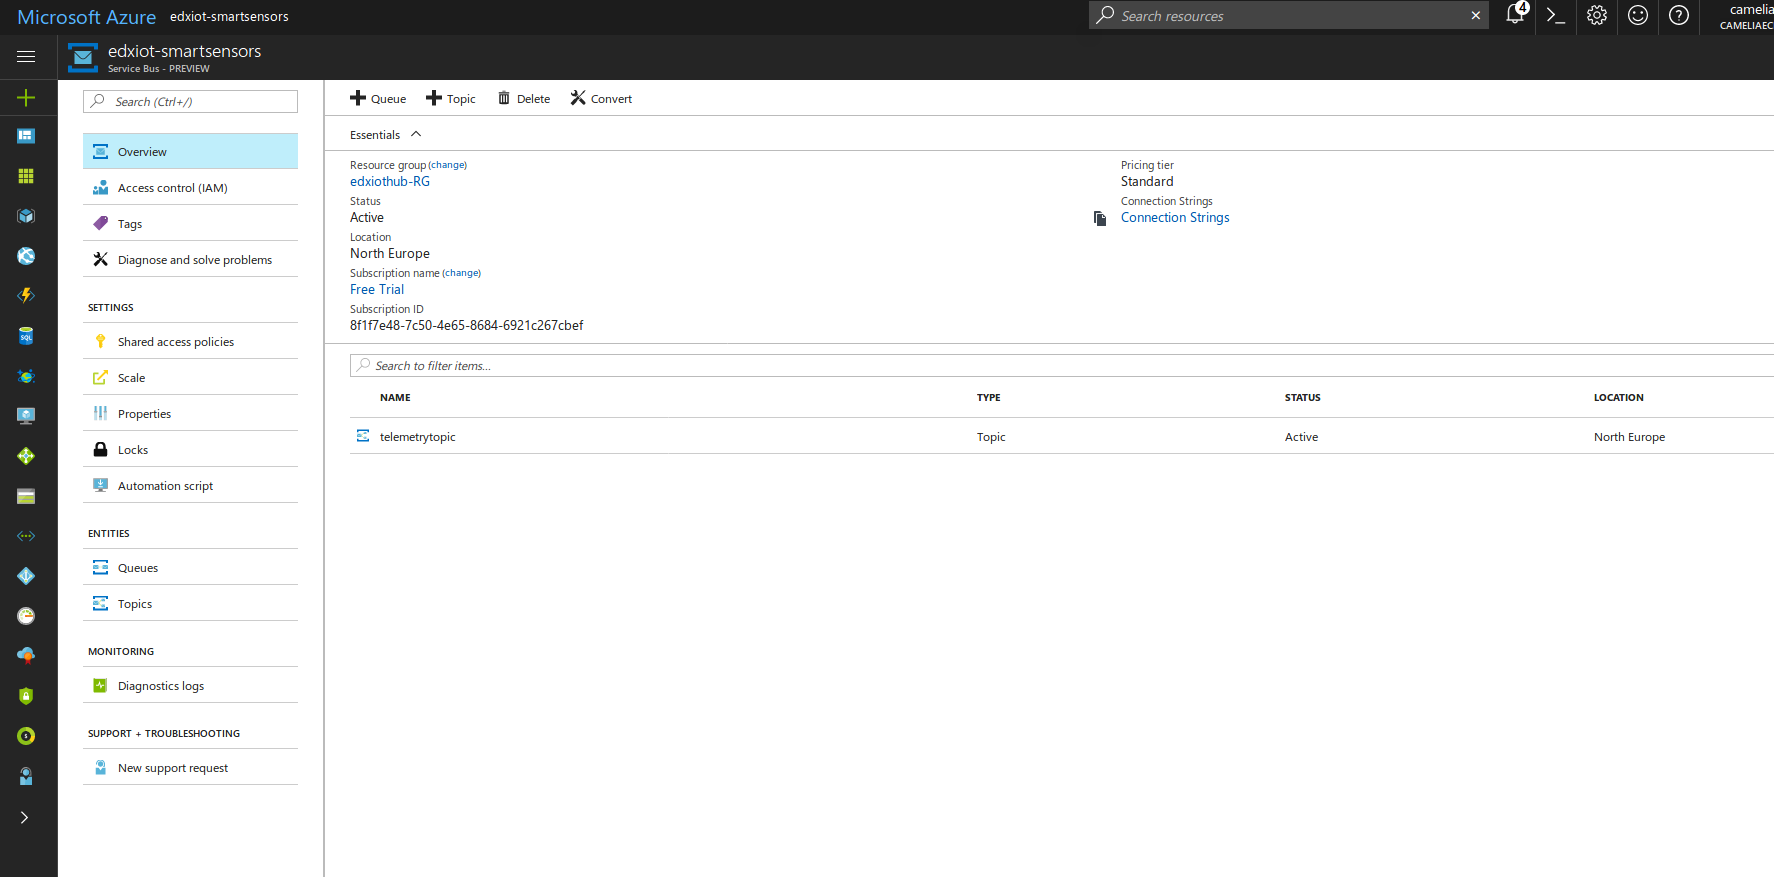Clear search resources with X button
The height and width of the screenshot is (877, 1774).
pos(1475,15)
